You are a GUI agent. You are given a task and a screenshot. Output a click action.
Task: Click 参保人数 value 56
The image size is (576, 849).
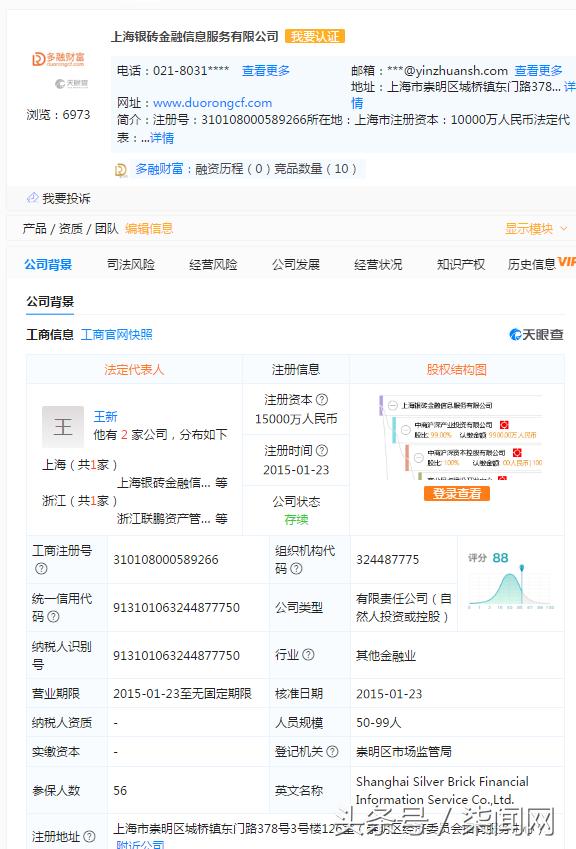pyautogui.click(x=120, y=791)
